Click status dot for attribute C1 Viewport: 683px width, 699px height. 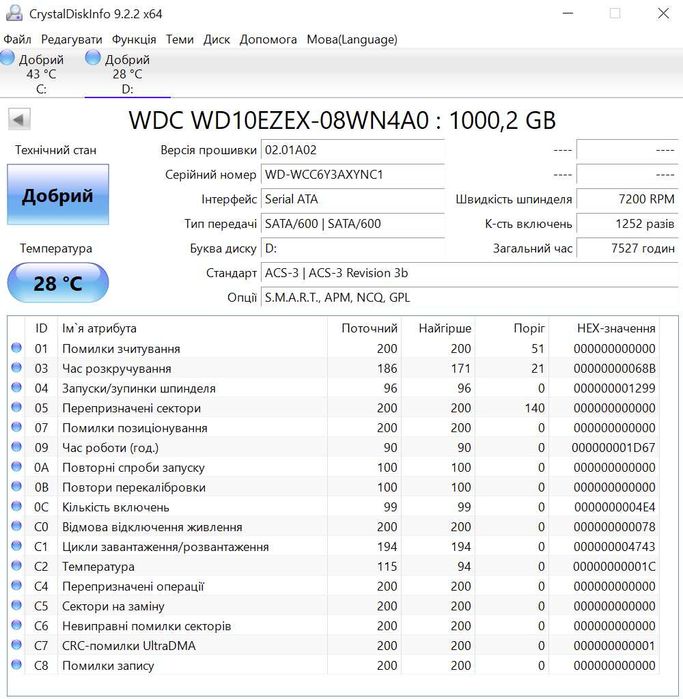tap(16, 545)
